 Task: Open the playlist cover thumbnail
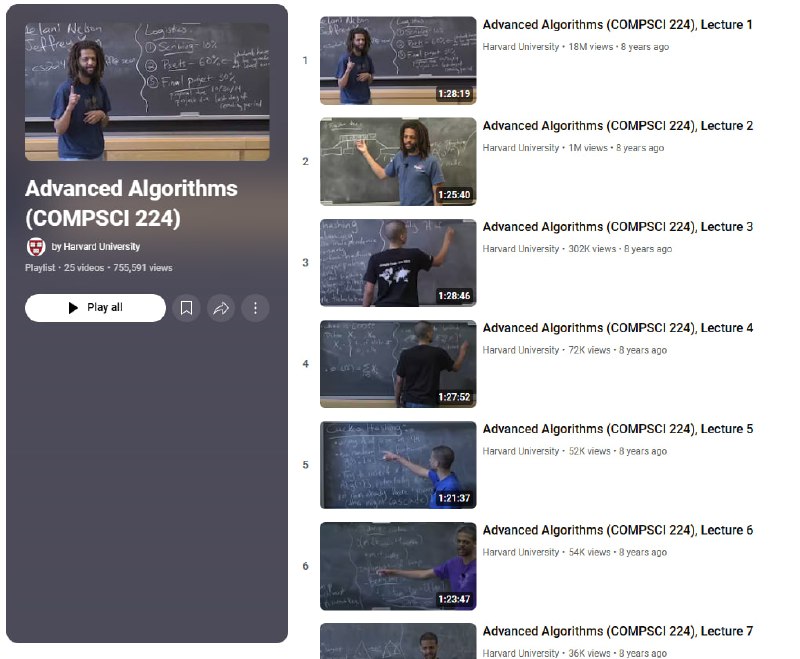[x=147, y=92]
